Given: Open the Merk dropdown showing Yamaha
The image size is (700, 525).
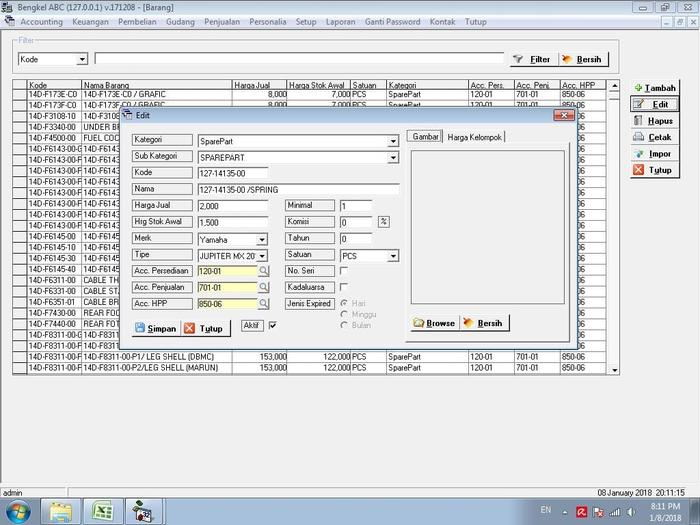Looking at the screenshot, I should (262, 239).
